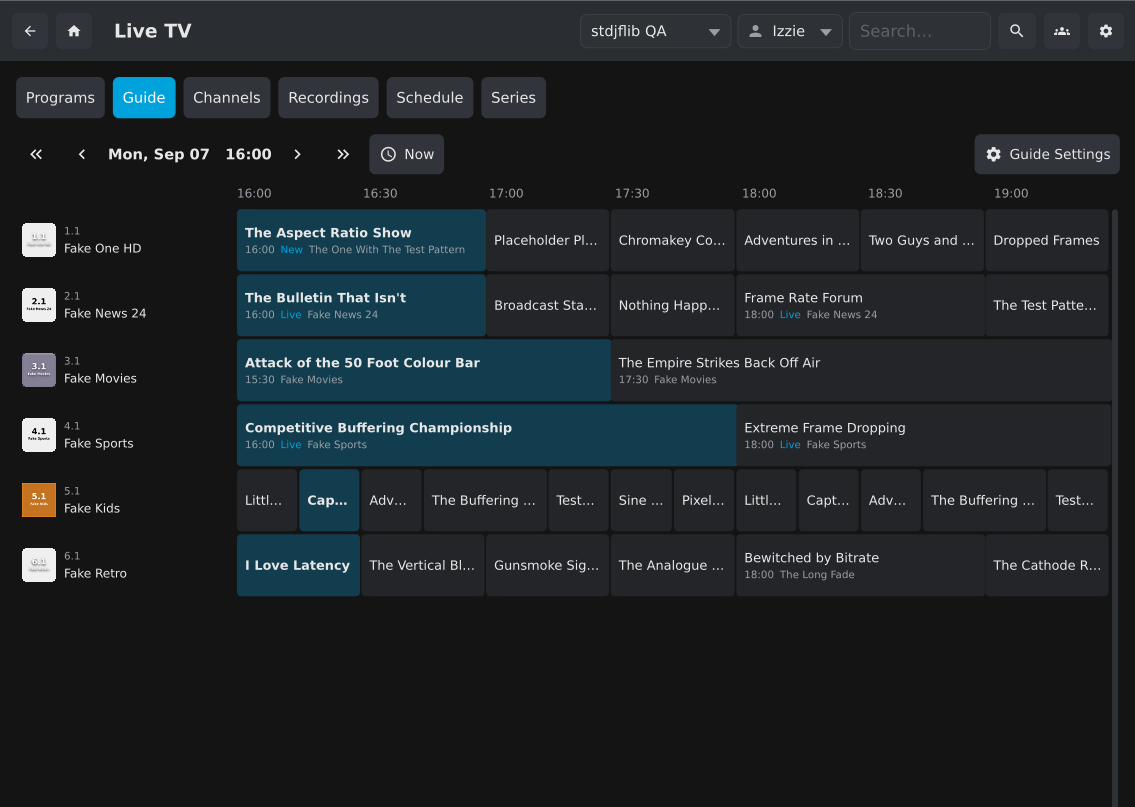Click the Fake Sports channel name

[x=98, y=444]
